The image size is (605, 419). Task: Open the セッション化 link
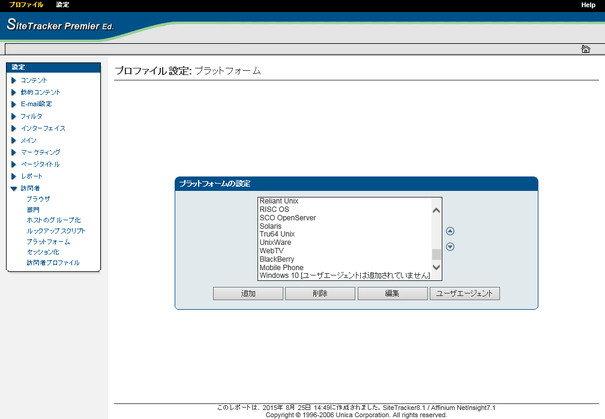(x=43, y=252)
